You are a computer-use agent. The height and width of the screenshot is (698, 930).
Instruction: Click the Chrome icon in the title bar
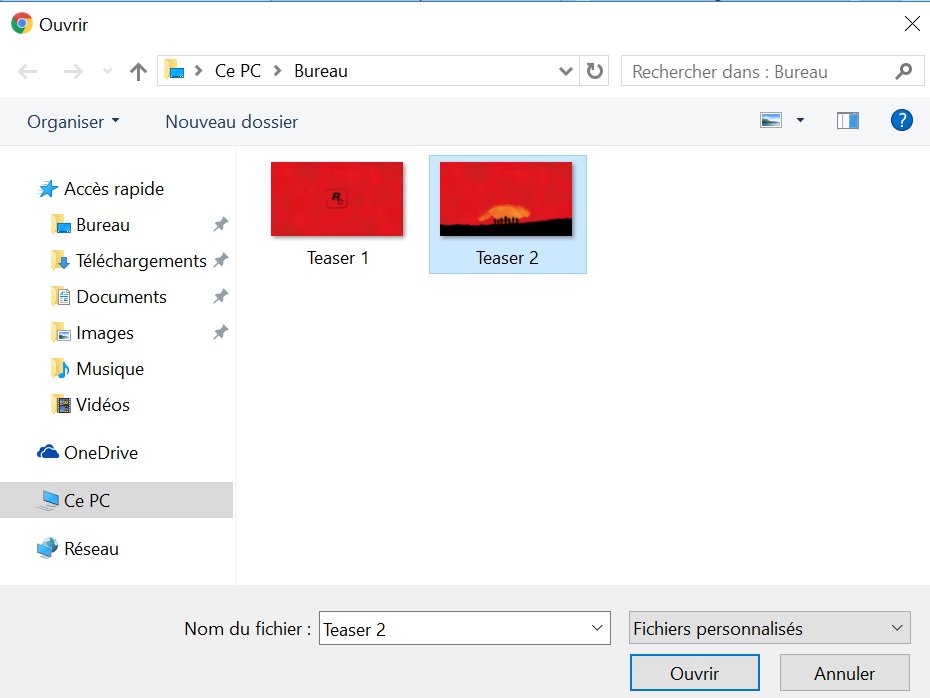click(x=22, y=24)
